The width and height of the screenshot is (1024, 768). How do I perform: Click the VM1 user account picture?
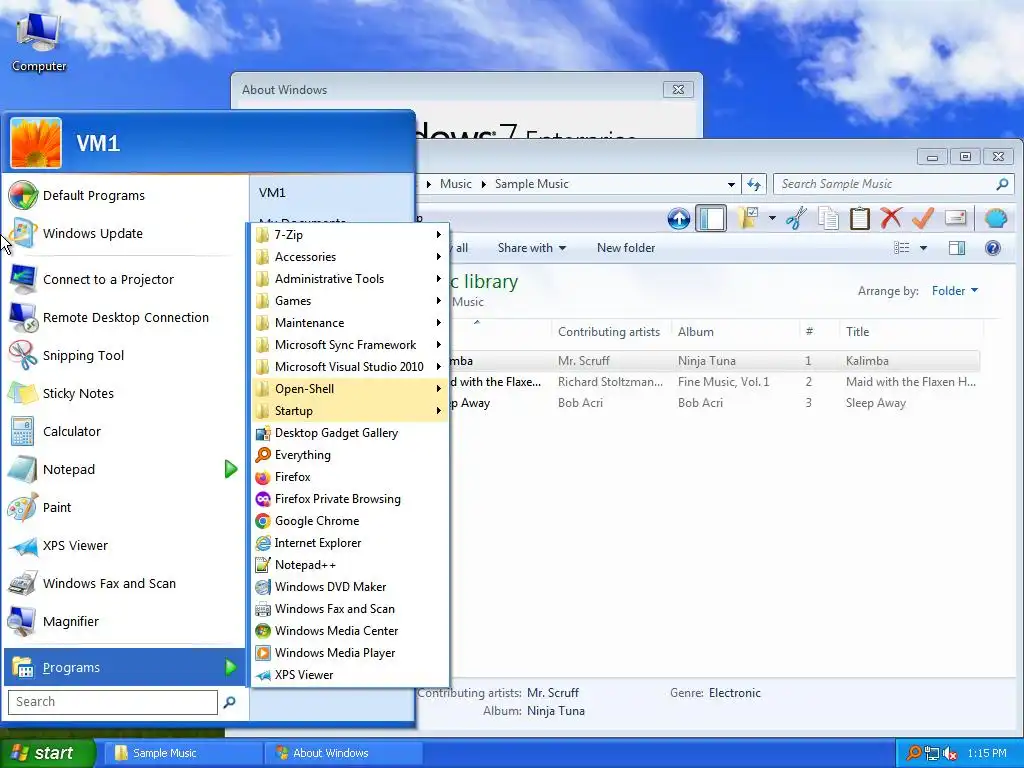coord(36,143)
